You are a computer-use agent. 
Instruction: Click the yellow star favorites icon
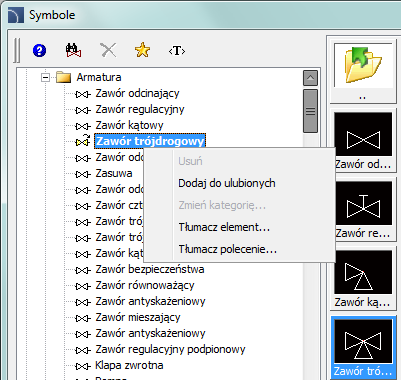coord(142,50)
